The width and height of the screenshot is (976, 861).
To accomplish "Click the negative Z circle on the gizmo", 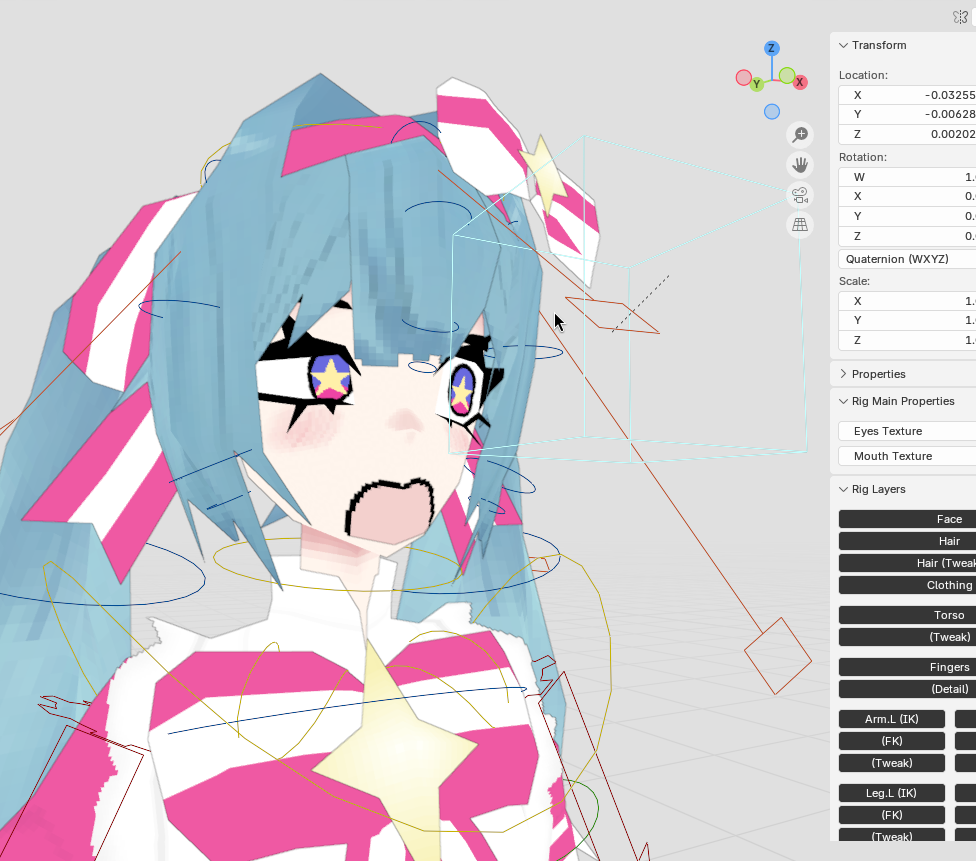I will point(772,111).
